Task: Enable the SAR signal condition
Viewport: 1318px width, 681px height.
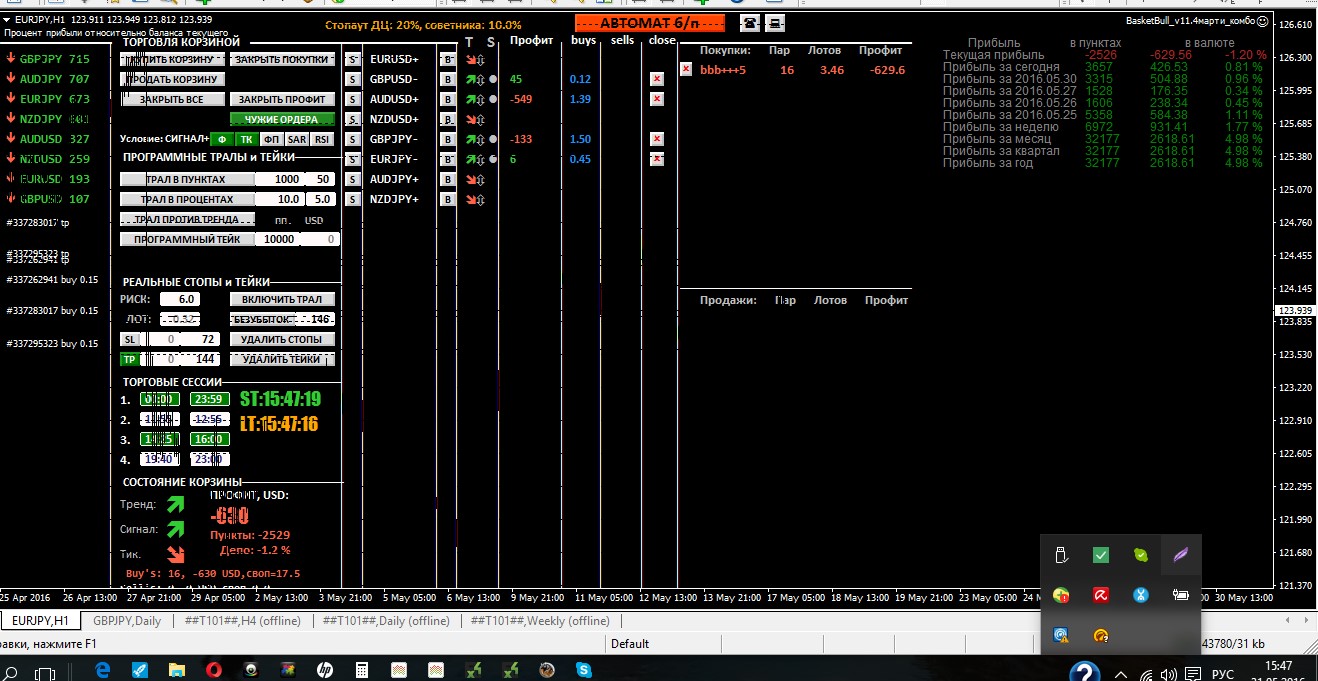Action: [x=297, y=139]
